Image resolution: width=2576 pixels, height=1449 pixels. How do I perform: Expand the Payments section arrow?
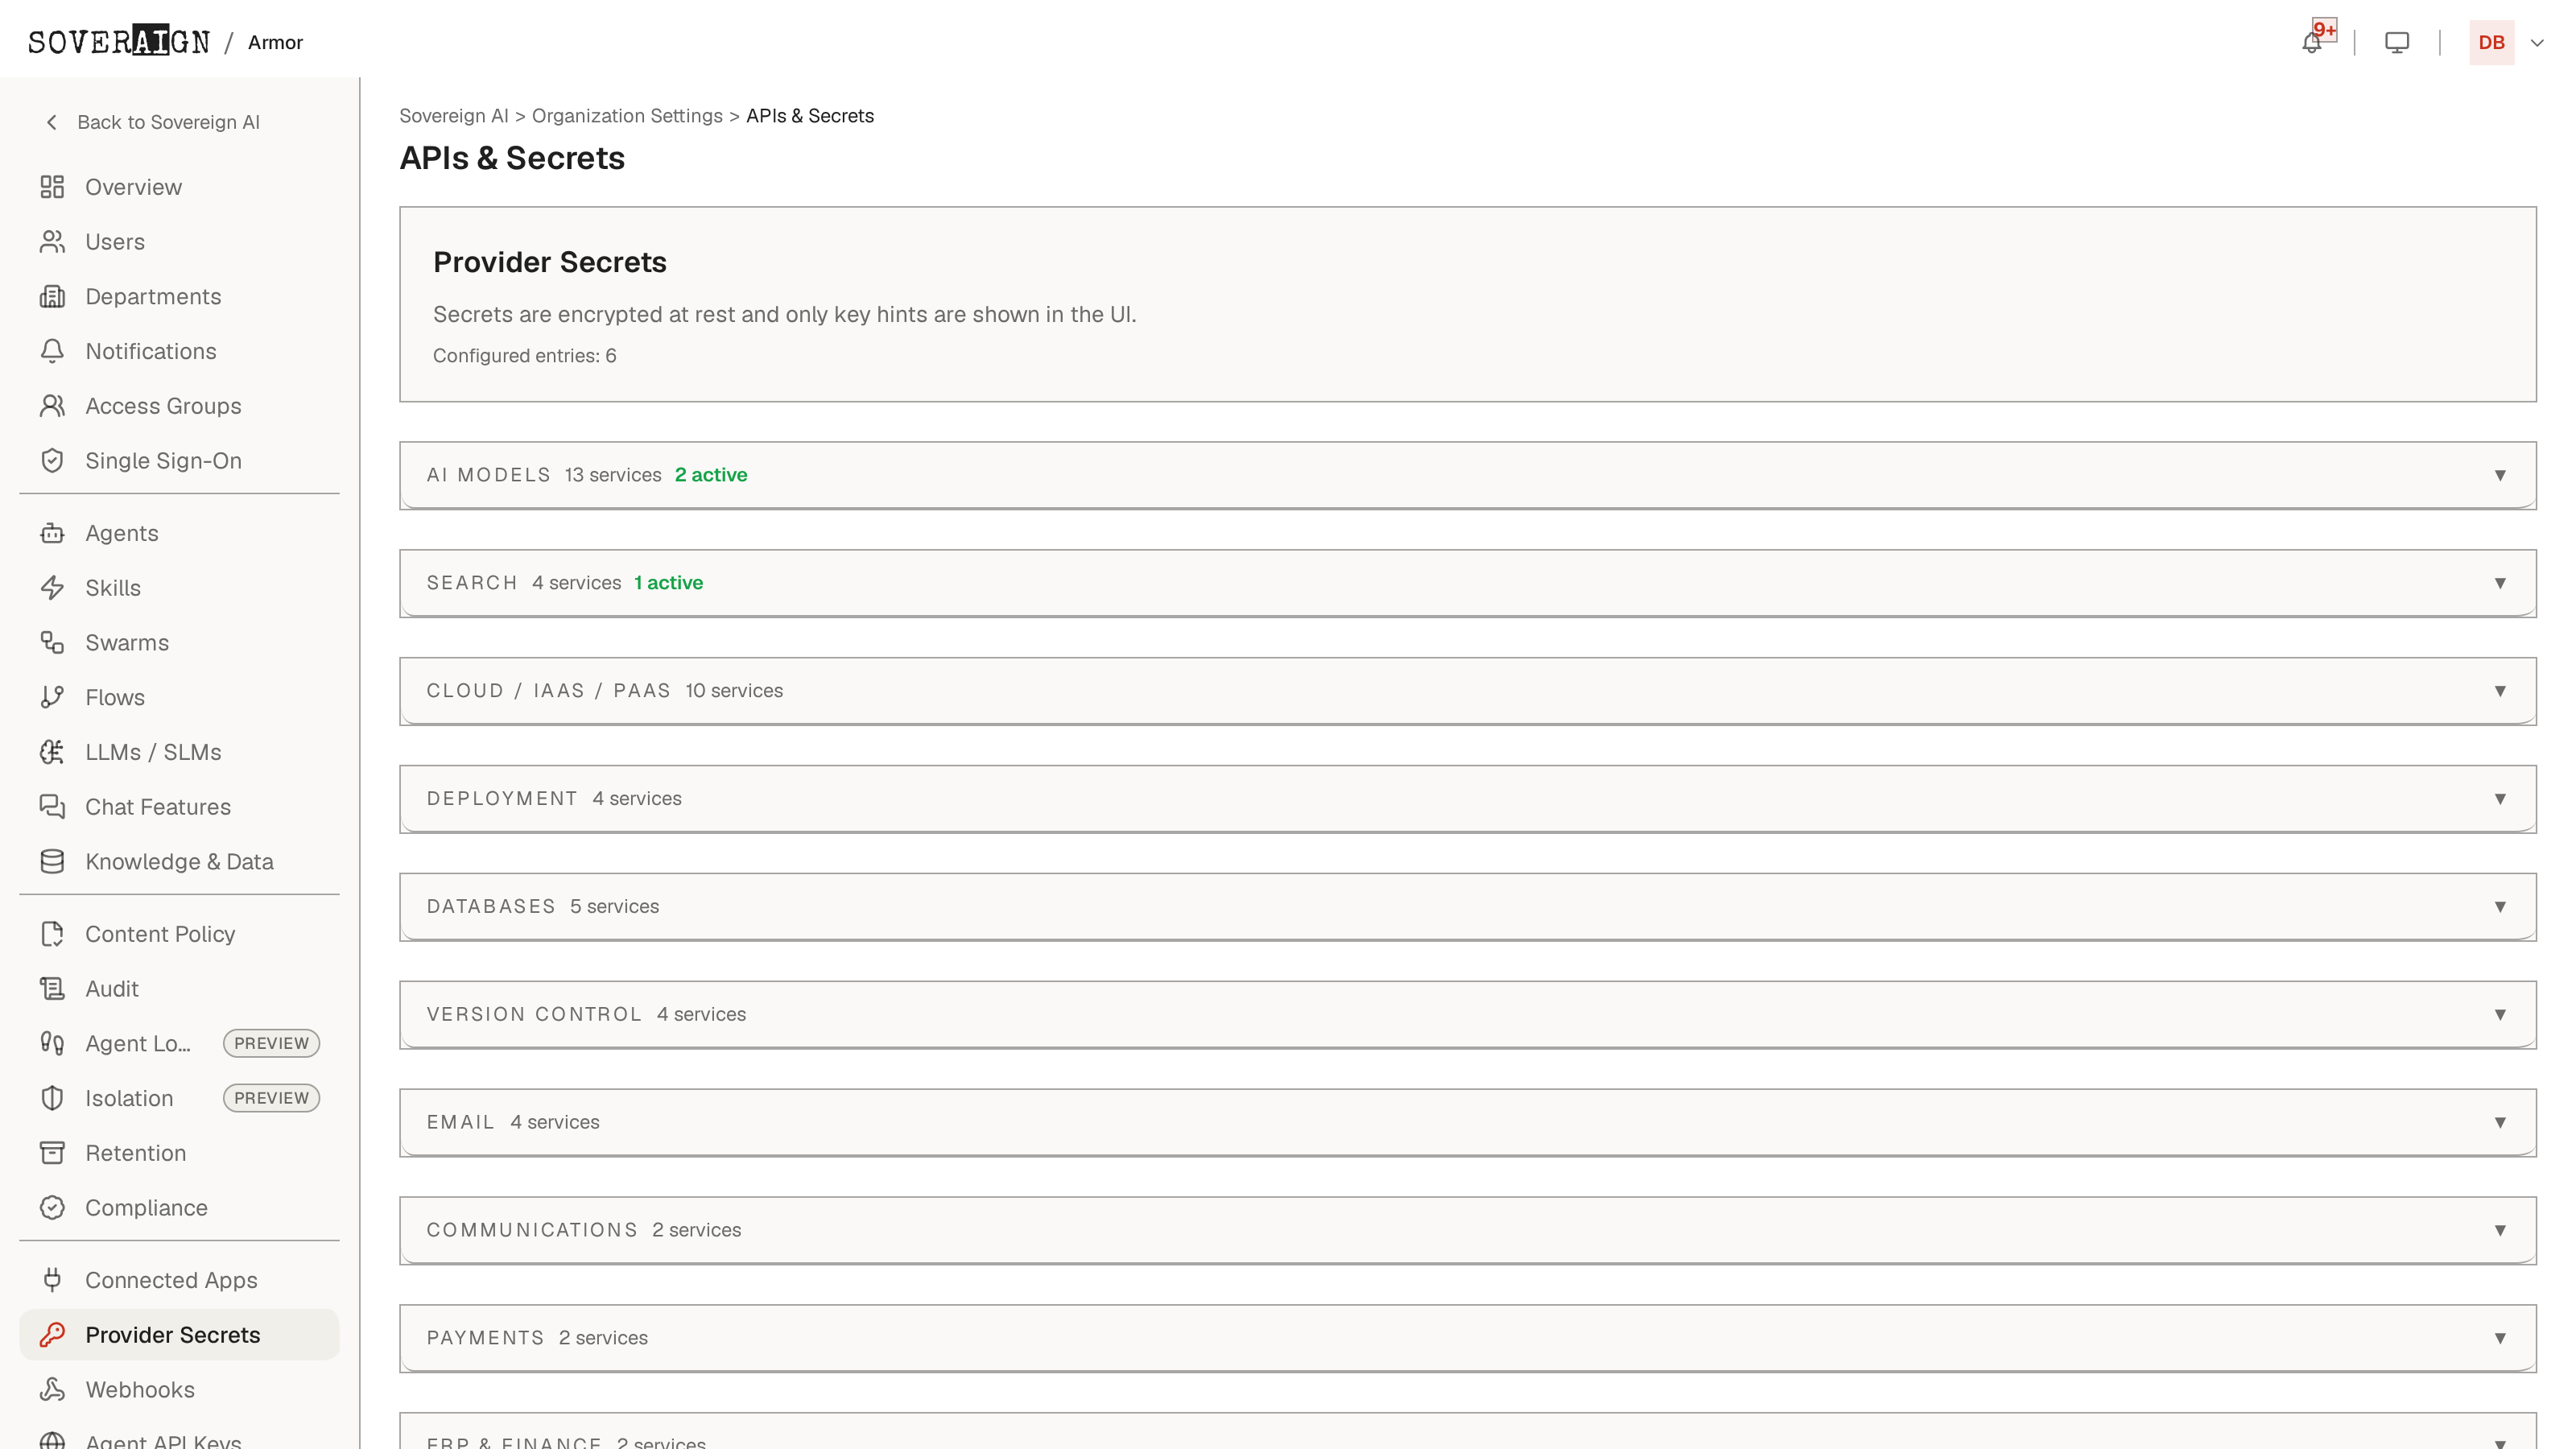(x=2500, y=1338)
